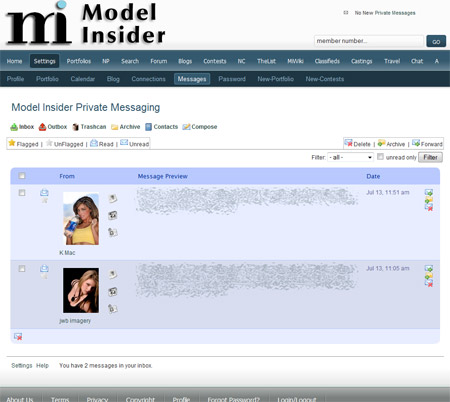Click the Filter button
The image size is (450, 402).
(x=430, y=157)
